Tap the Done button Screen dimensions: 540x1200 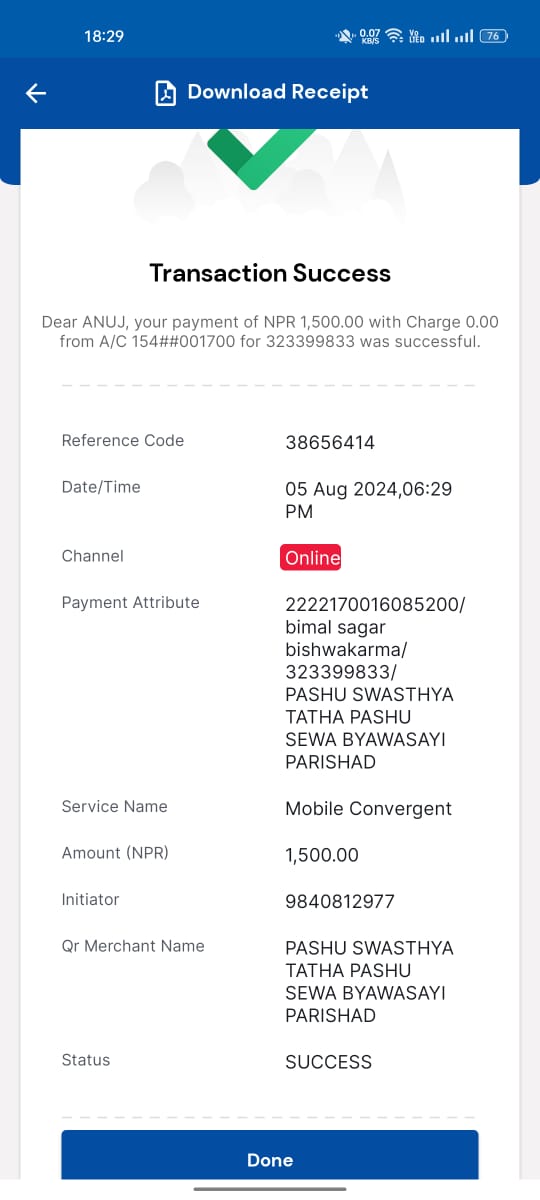270,1160
